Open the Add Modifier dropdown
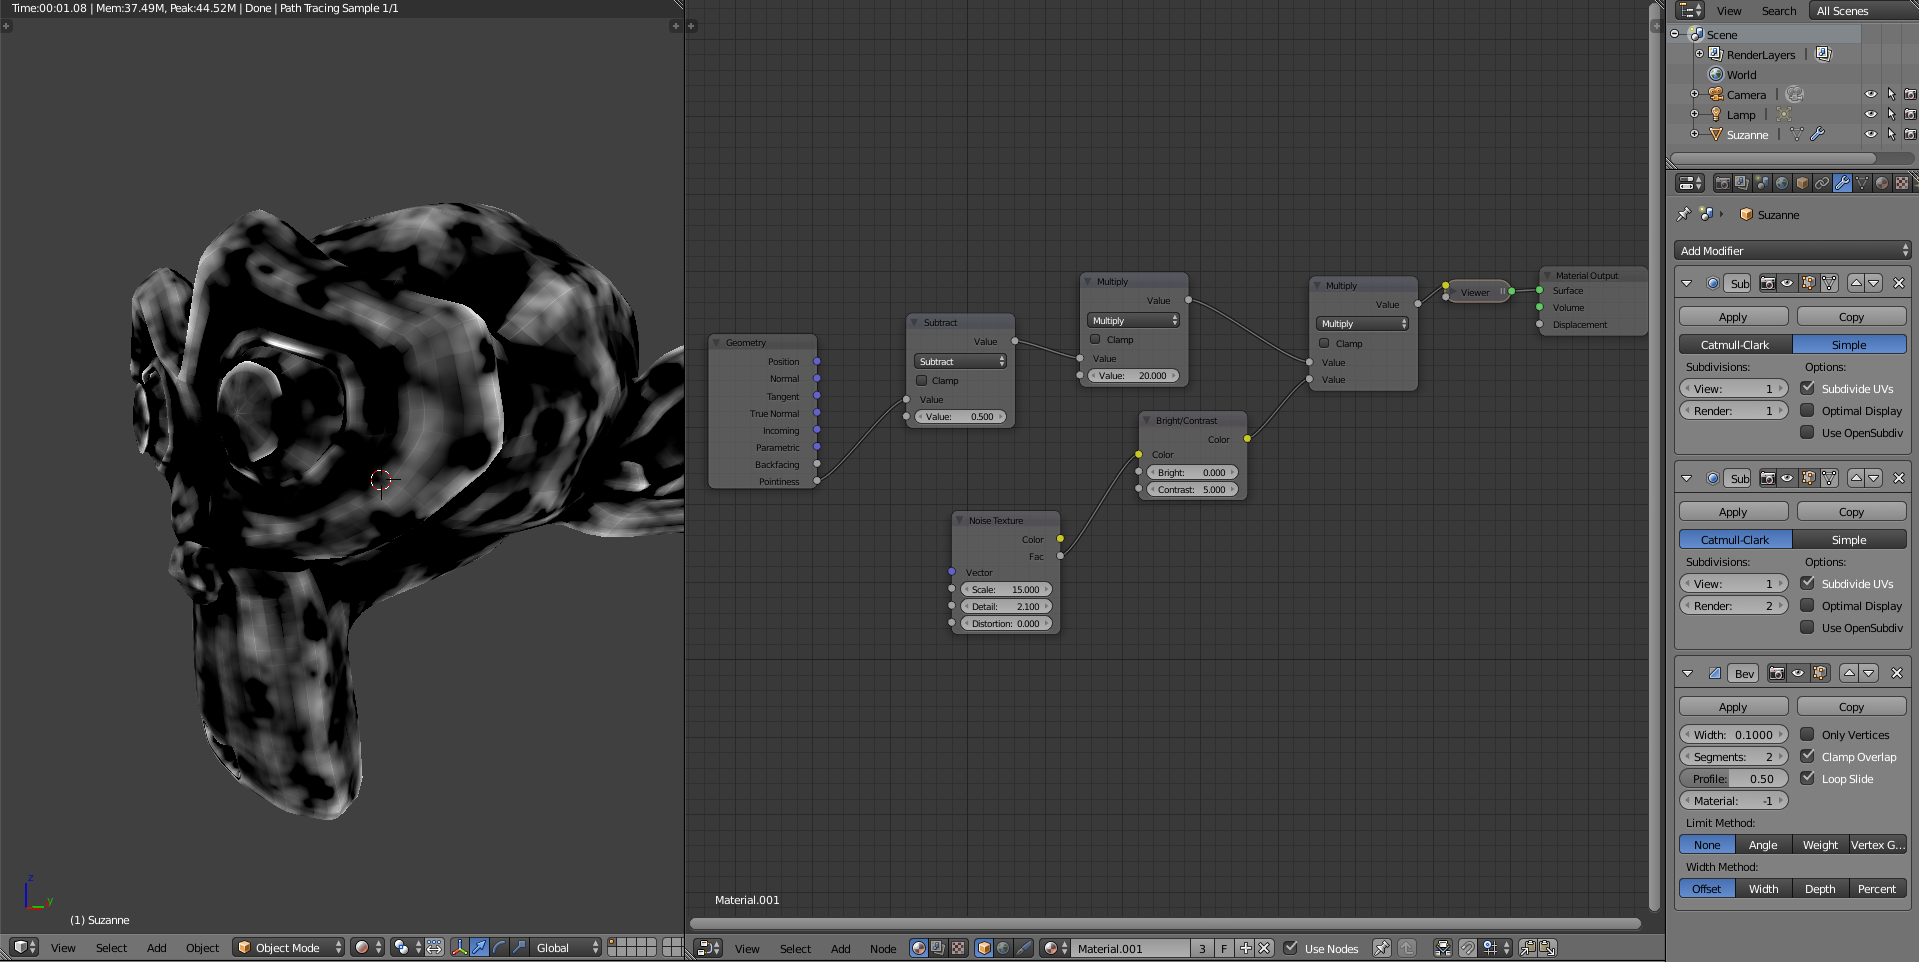 [x=1793, y=250]
